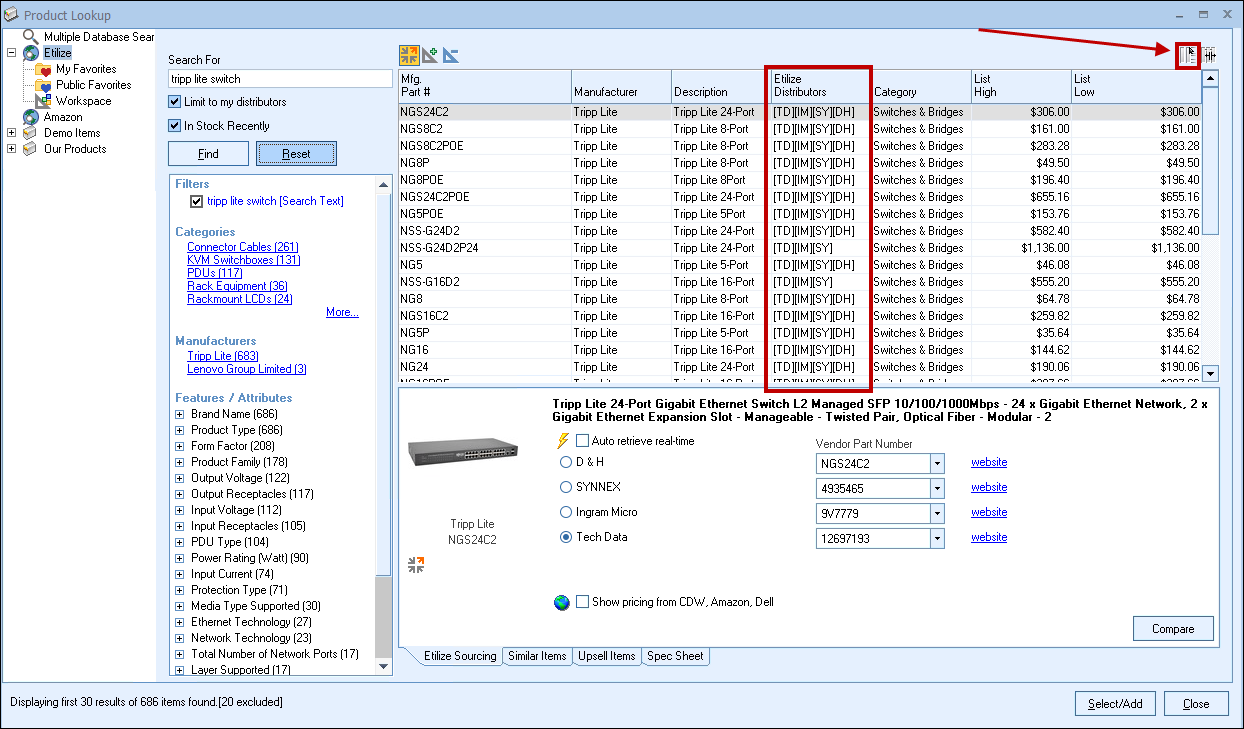
Task: Open SYNNEX vendor part number dropdown
Action: [937, 488]
